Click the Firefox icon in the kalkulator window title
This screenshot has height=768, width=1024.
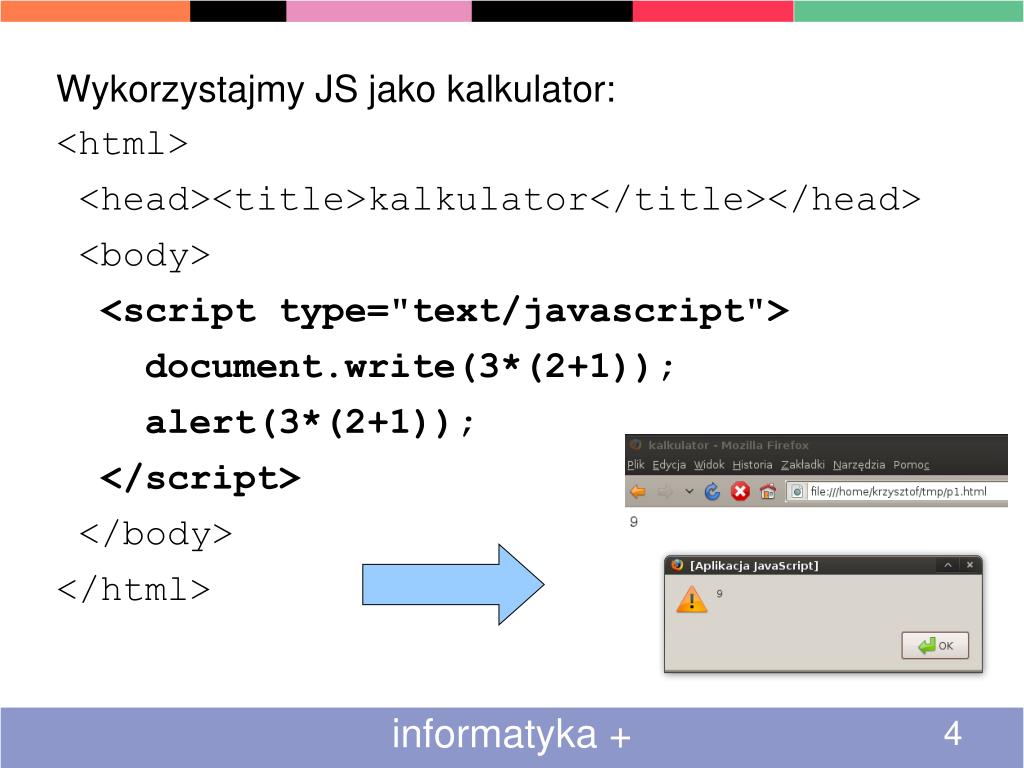point(635,445)
